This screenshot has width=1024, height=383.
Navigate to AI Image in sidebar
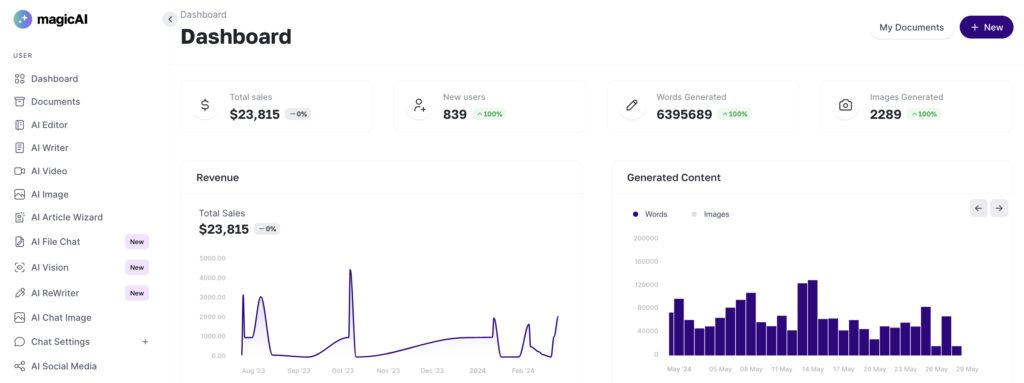click(x=50, y=194)
